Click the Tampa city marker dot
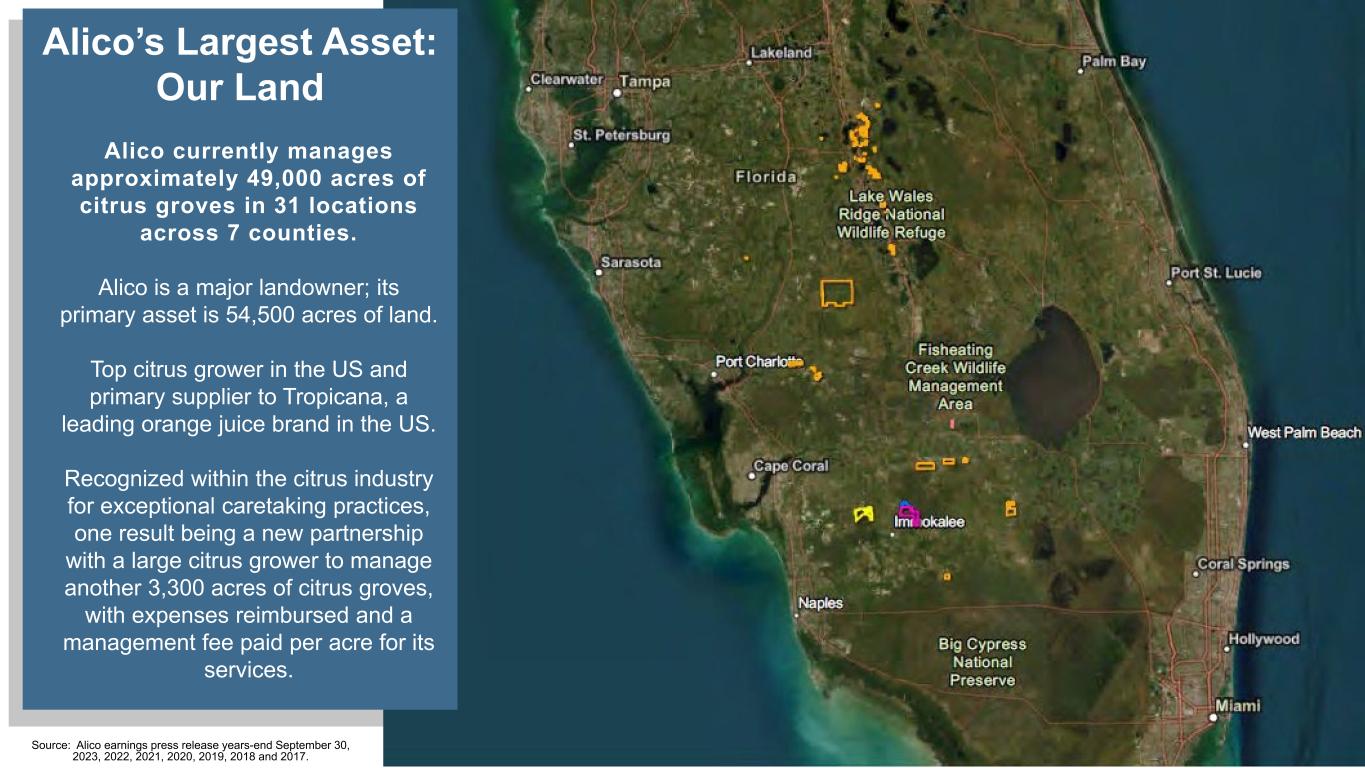1365x768 pixels. pyautogui.click(x=618, y=92)
